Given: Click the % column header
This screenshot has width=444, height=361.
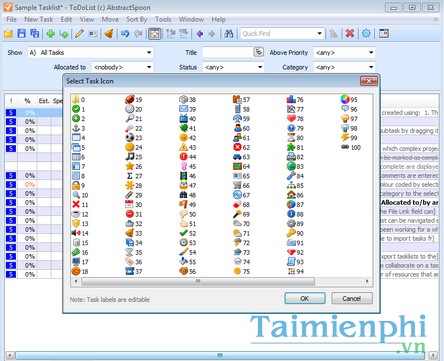Looking at the screenshot, I should 27,101.
